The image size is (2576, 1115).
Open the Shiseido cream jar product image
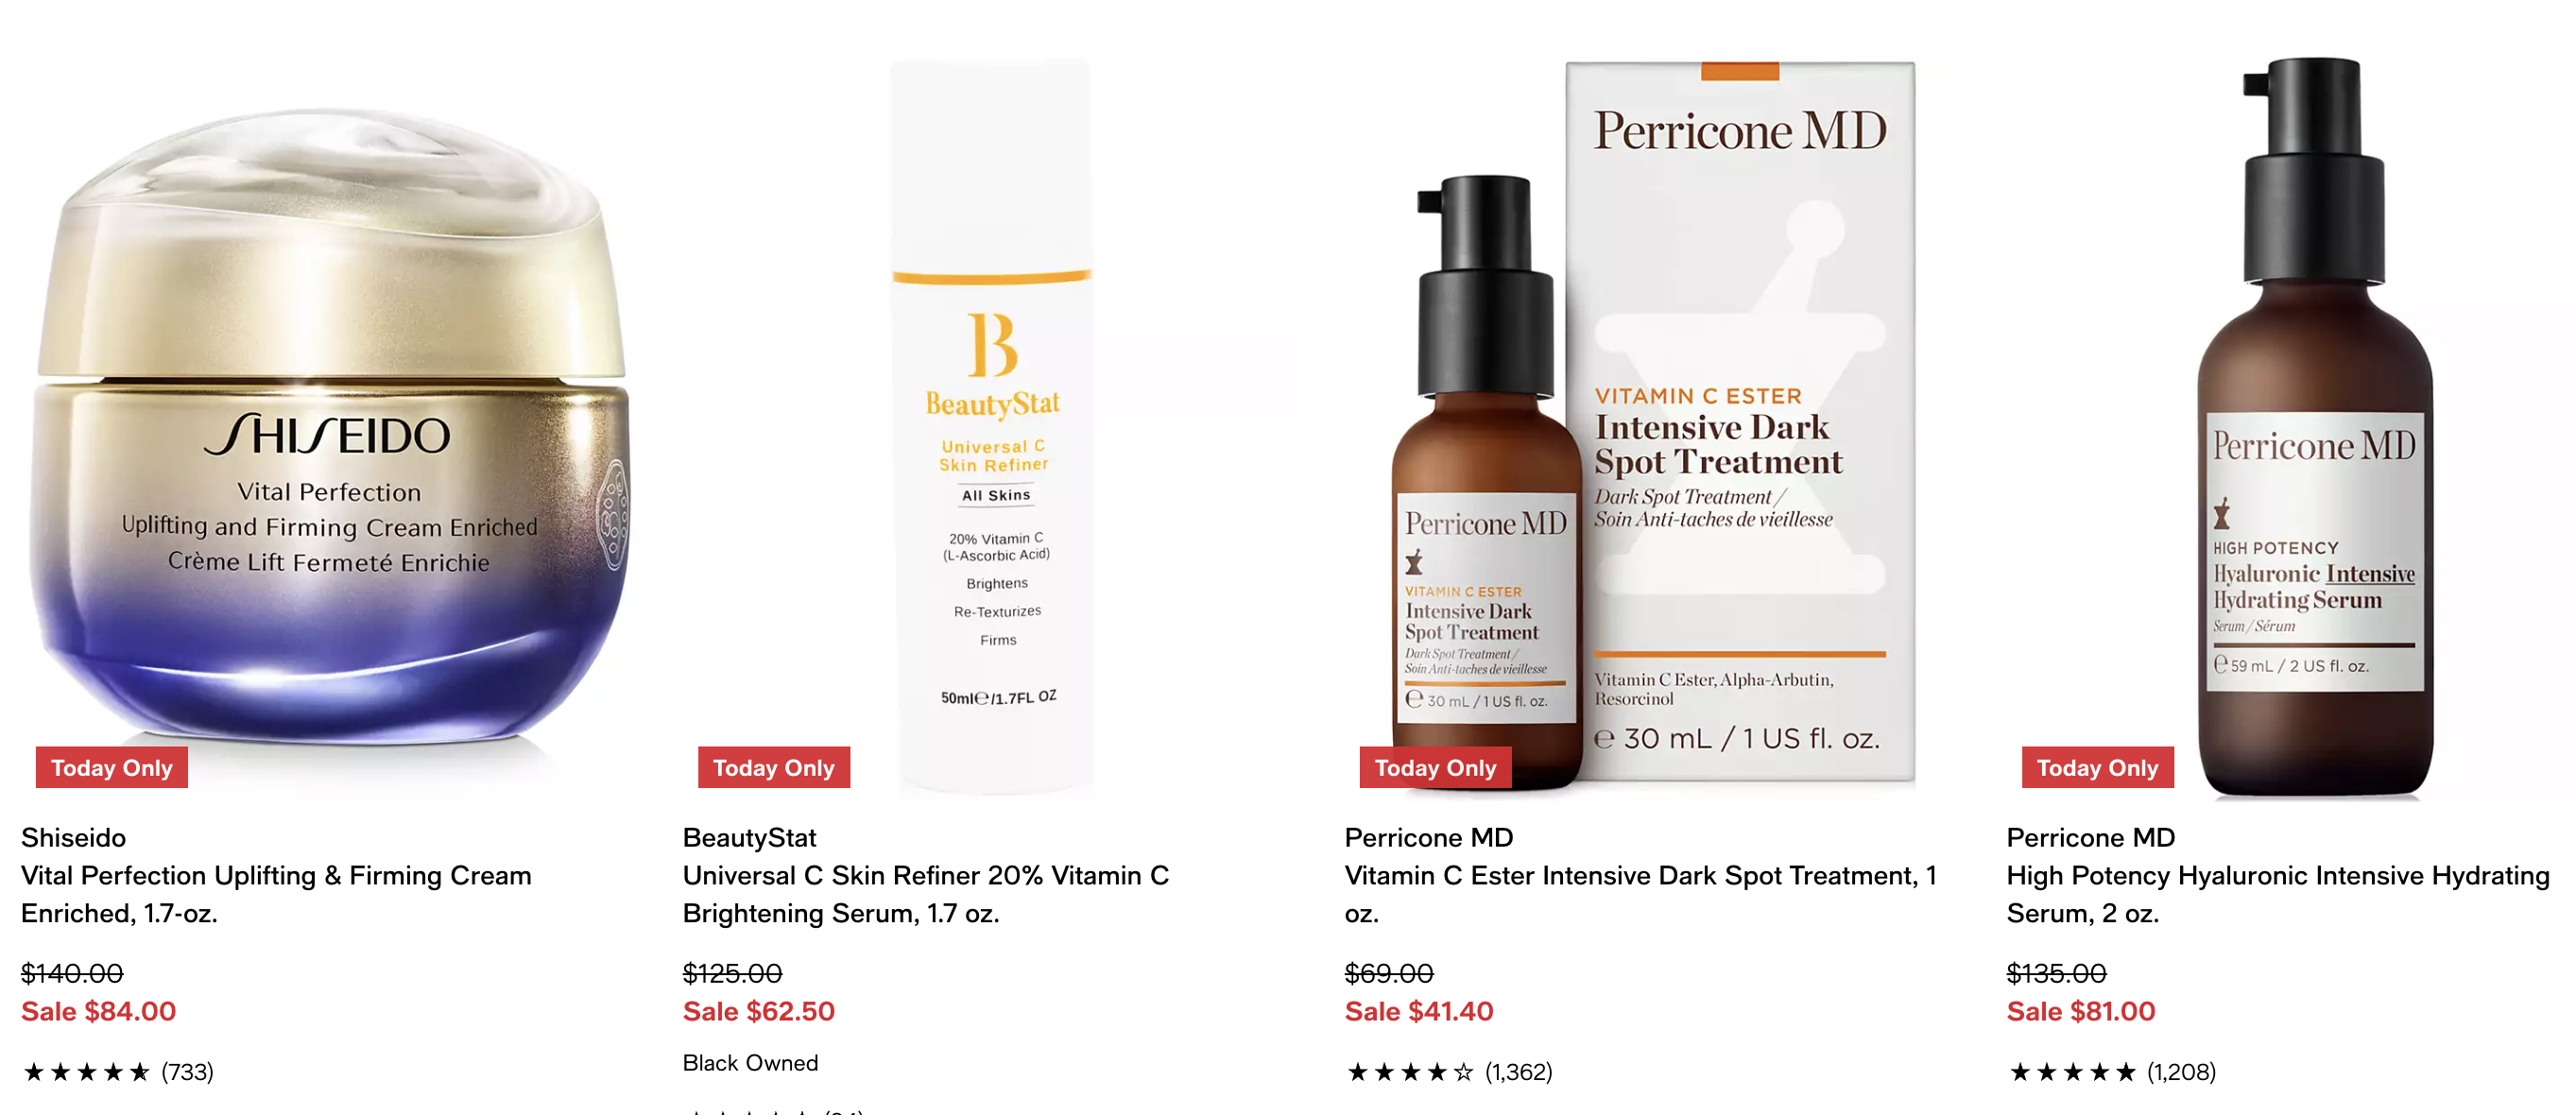[330, 426]
